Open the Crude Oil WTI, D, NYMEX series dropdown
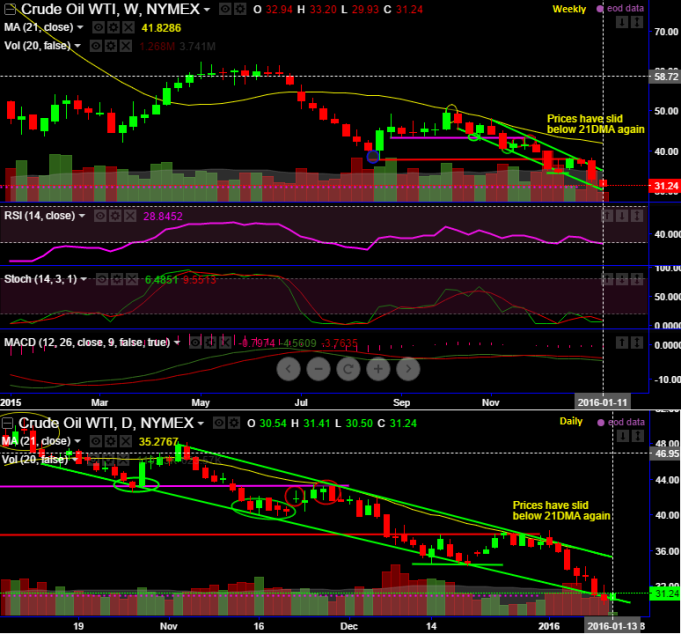Screen dimensions: 681x634 click(201, 423)
